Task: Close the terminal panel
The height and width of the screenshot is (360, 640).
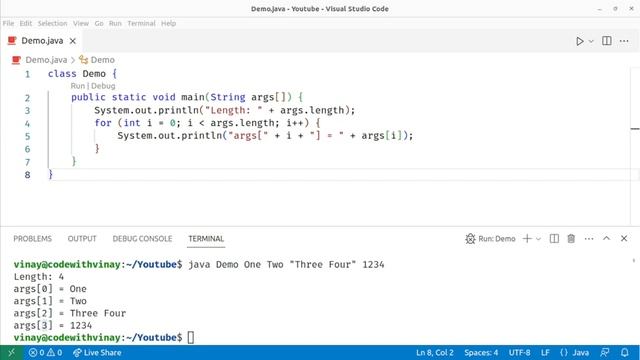Action: [x=624, y=238]
